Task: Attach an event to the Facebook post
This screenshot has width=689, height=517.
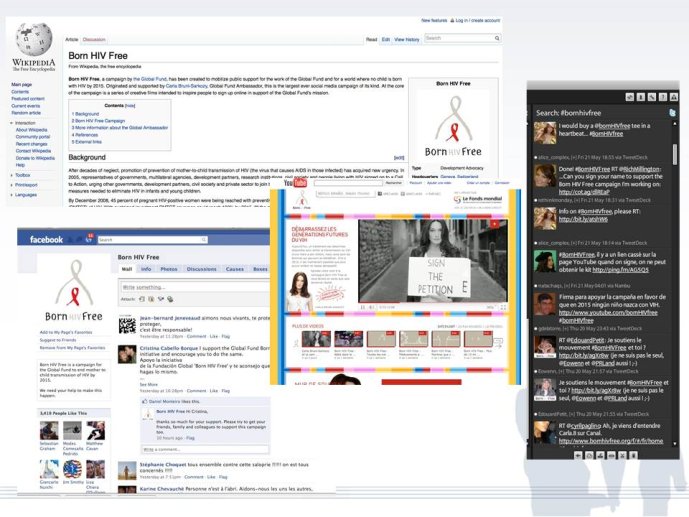Action: [x=160, y=299]
